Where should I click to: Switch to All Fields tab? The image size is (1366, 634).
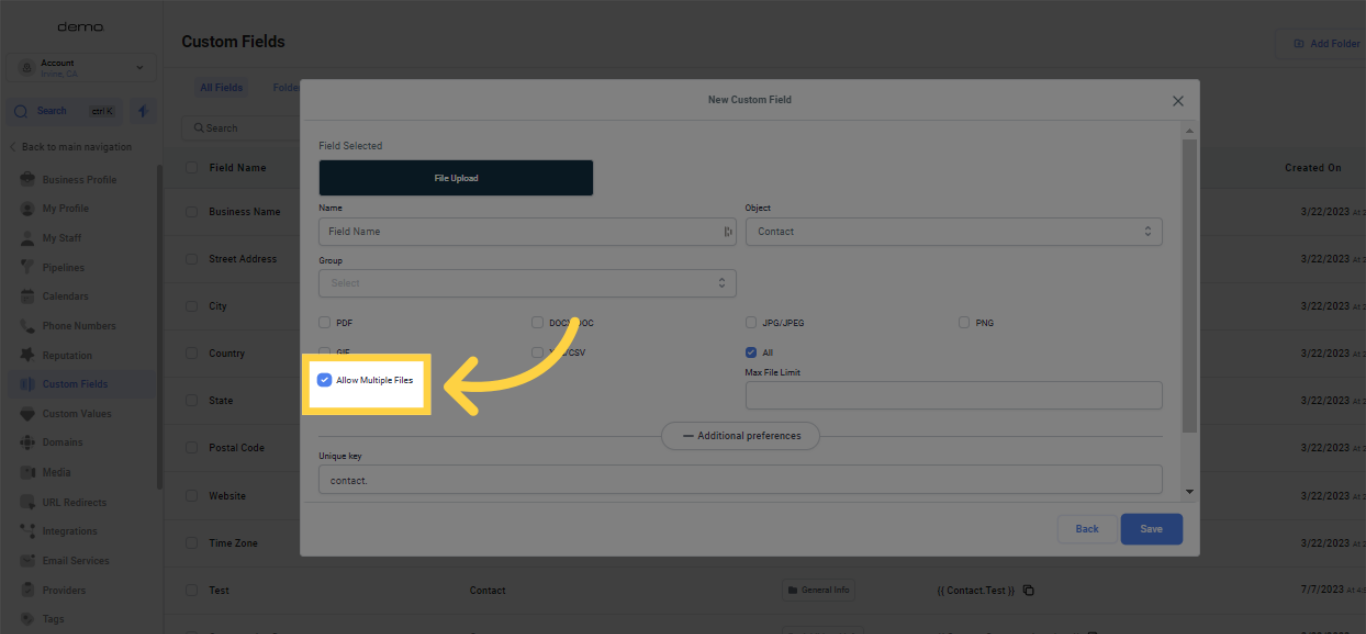pyautogui.click(x=222, y=88)
